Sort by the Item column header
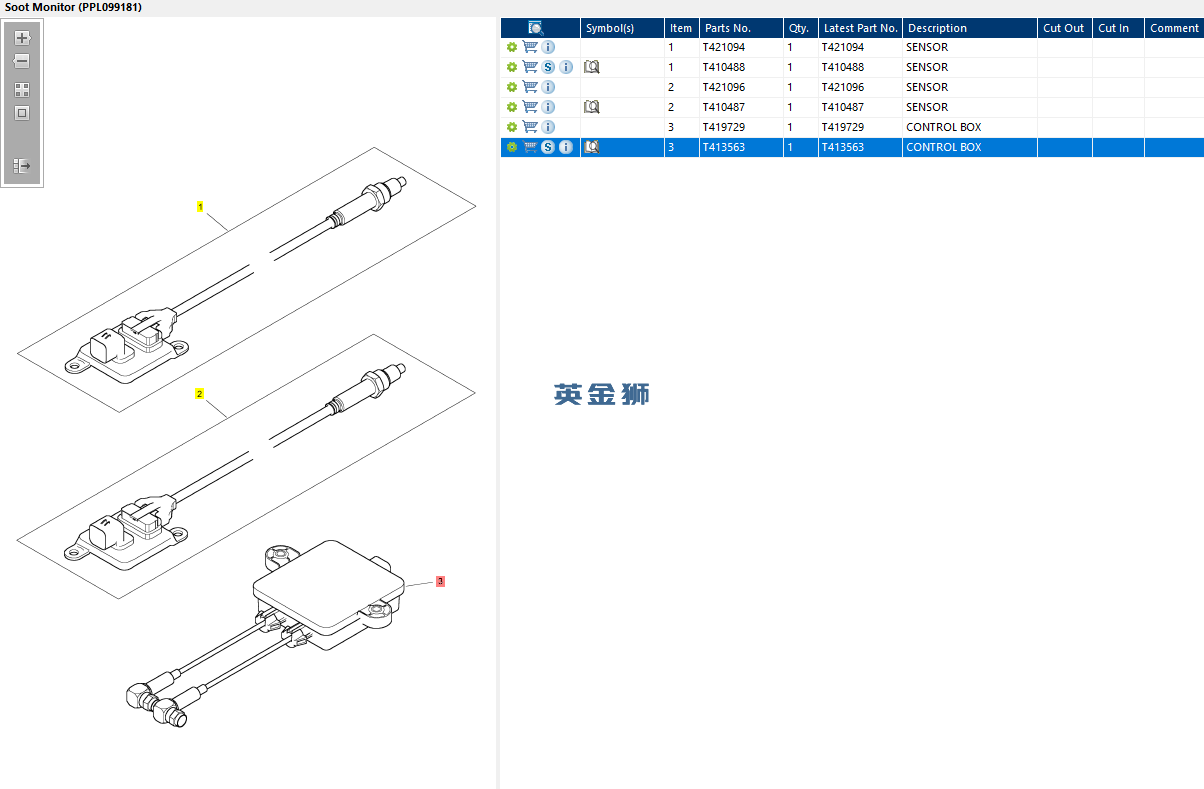Image resolution: width=1204 pixels, height=789 pixels. pos(681,28)
